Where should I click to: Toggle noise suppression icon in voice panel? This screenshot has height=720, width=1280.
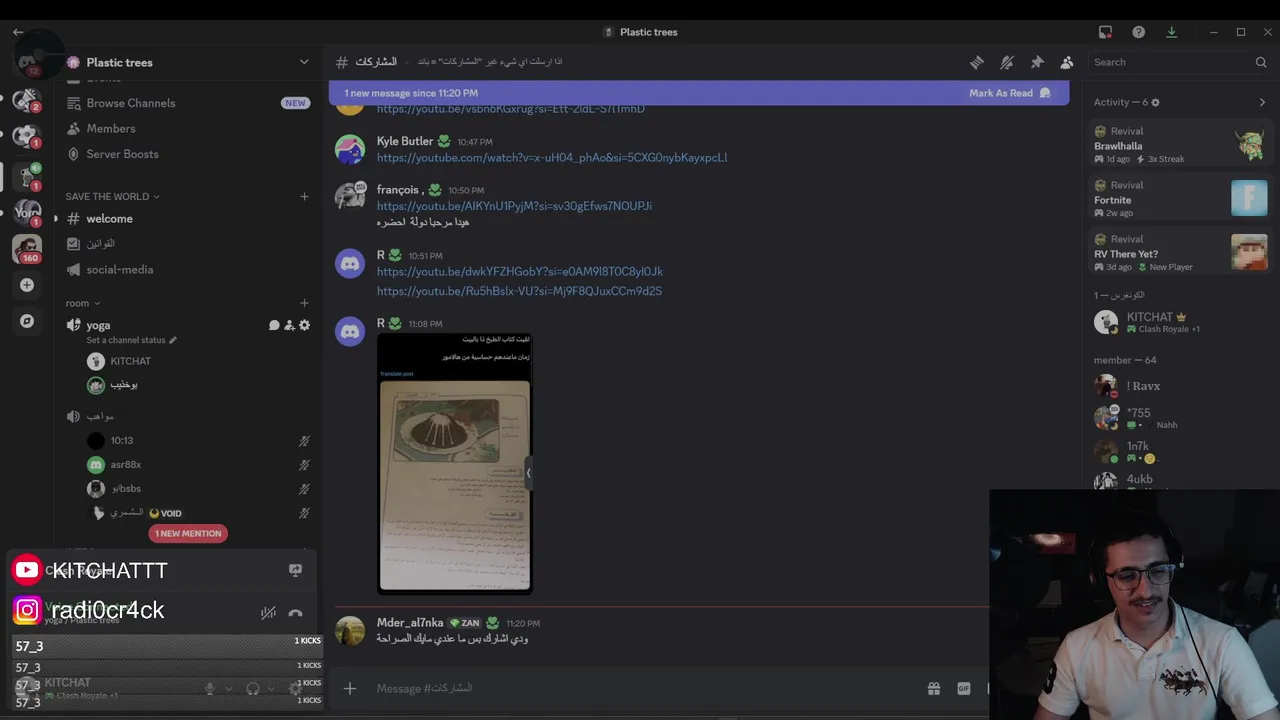pos(268,613)
